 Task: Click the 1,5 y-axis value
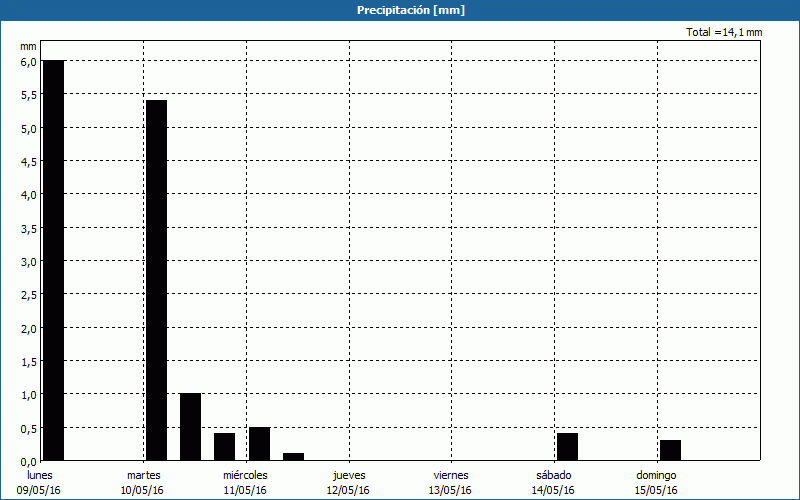[29, 362]
